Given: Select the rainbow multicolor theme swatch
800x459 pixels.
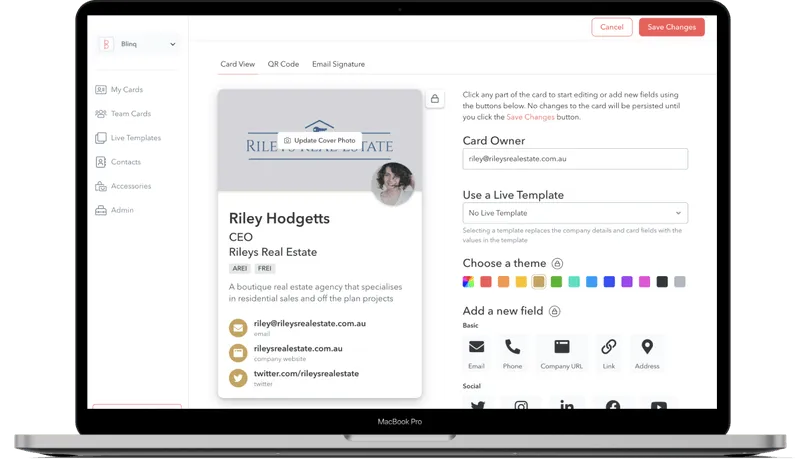Looking at the screenshot, I should [468, 282].
